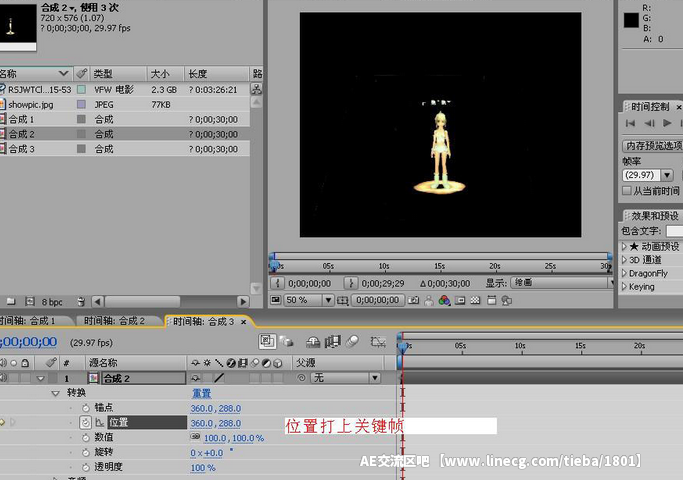This screenshot has width=683, height=480.
Task: Click the play button in time controls
Action: tap(667, 123)
